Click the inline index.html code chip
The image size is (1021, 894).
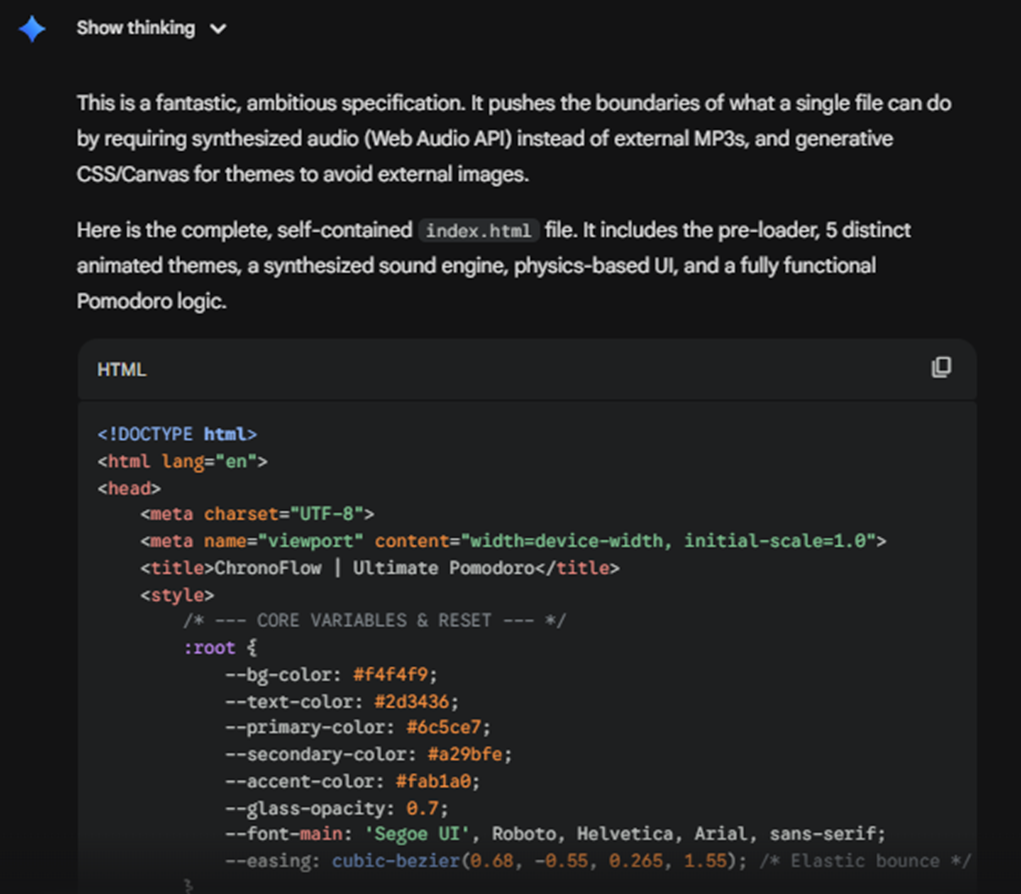(x=479, y=231)
